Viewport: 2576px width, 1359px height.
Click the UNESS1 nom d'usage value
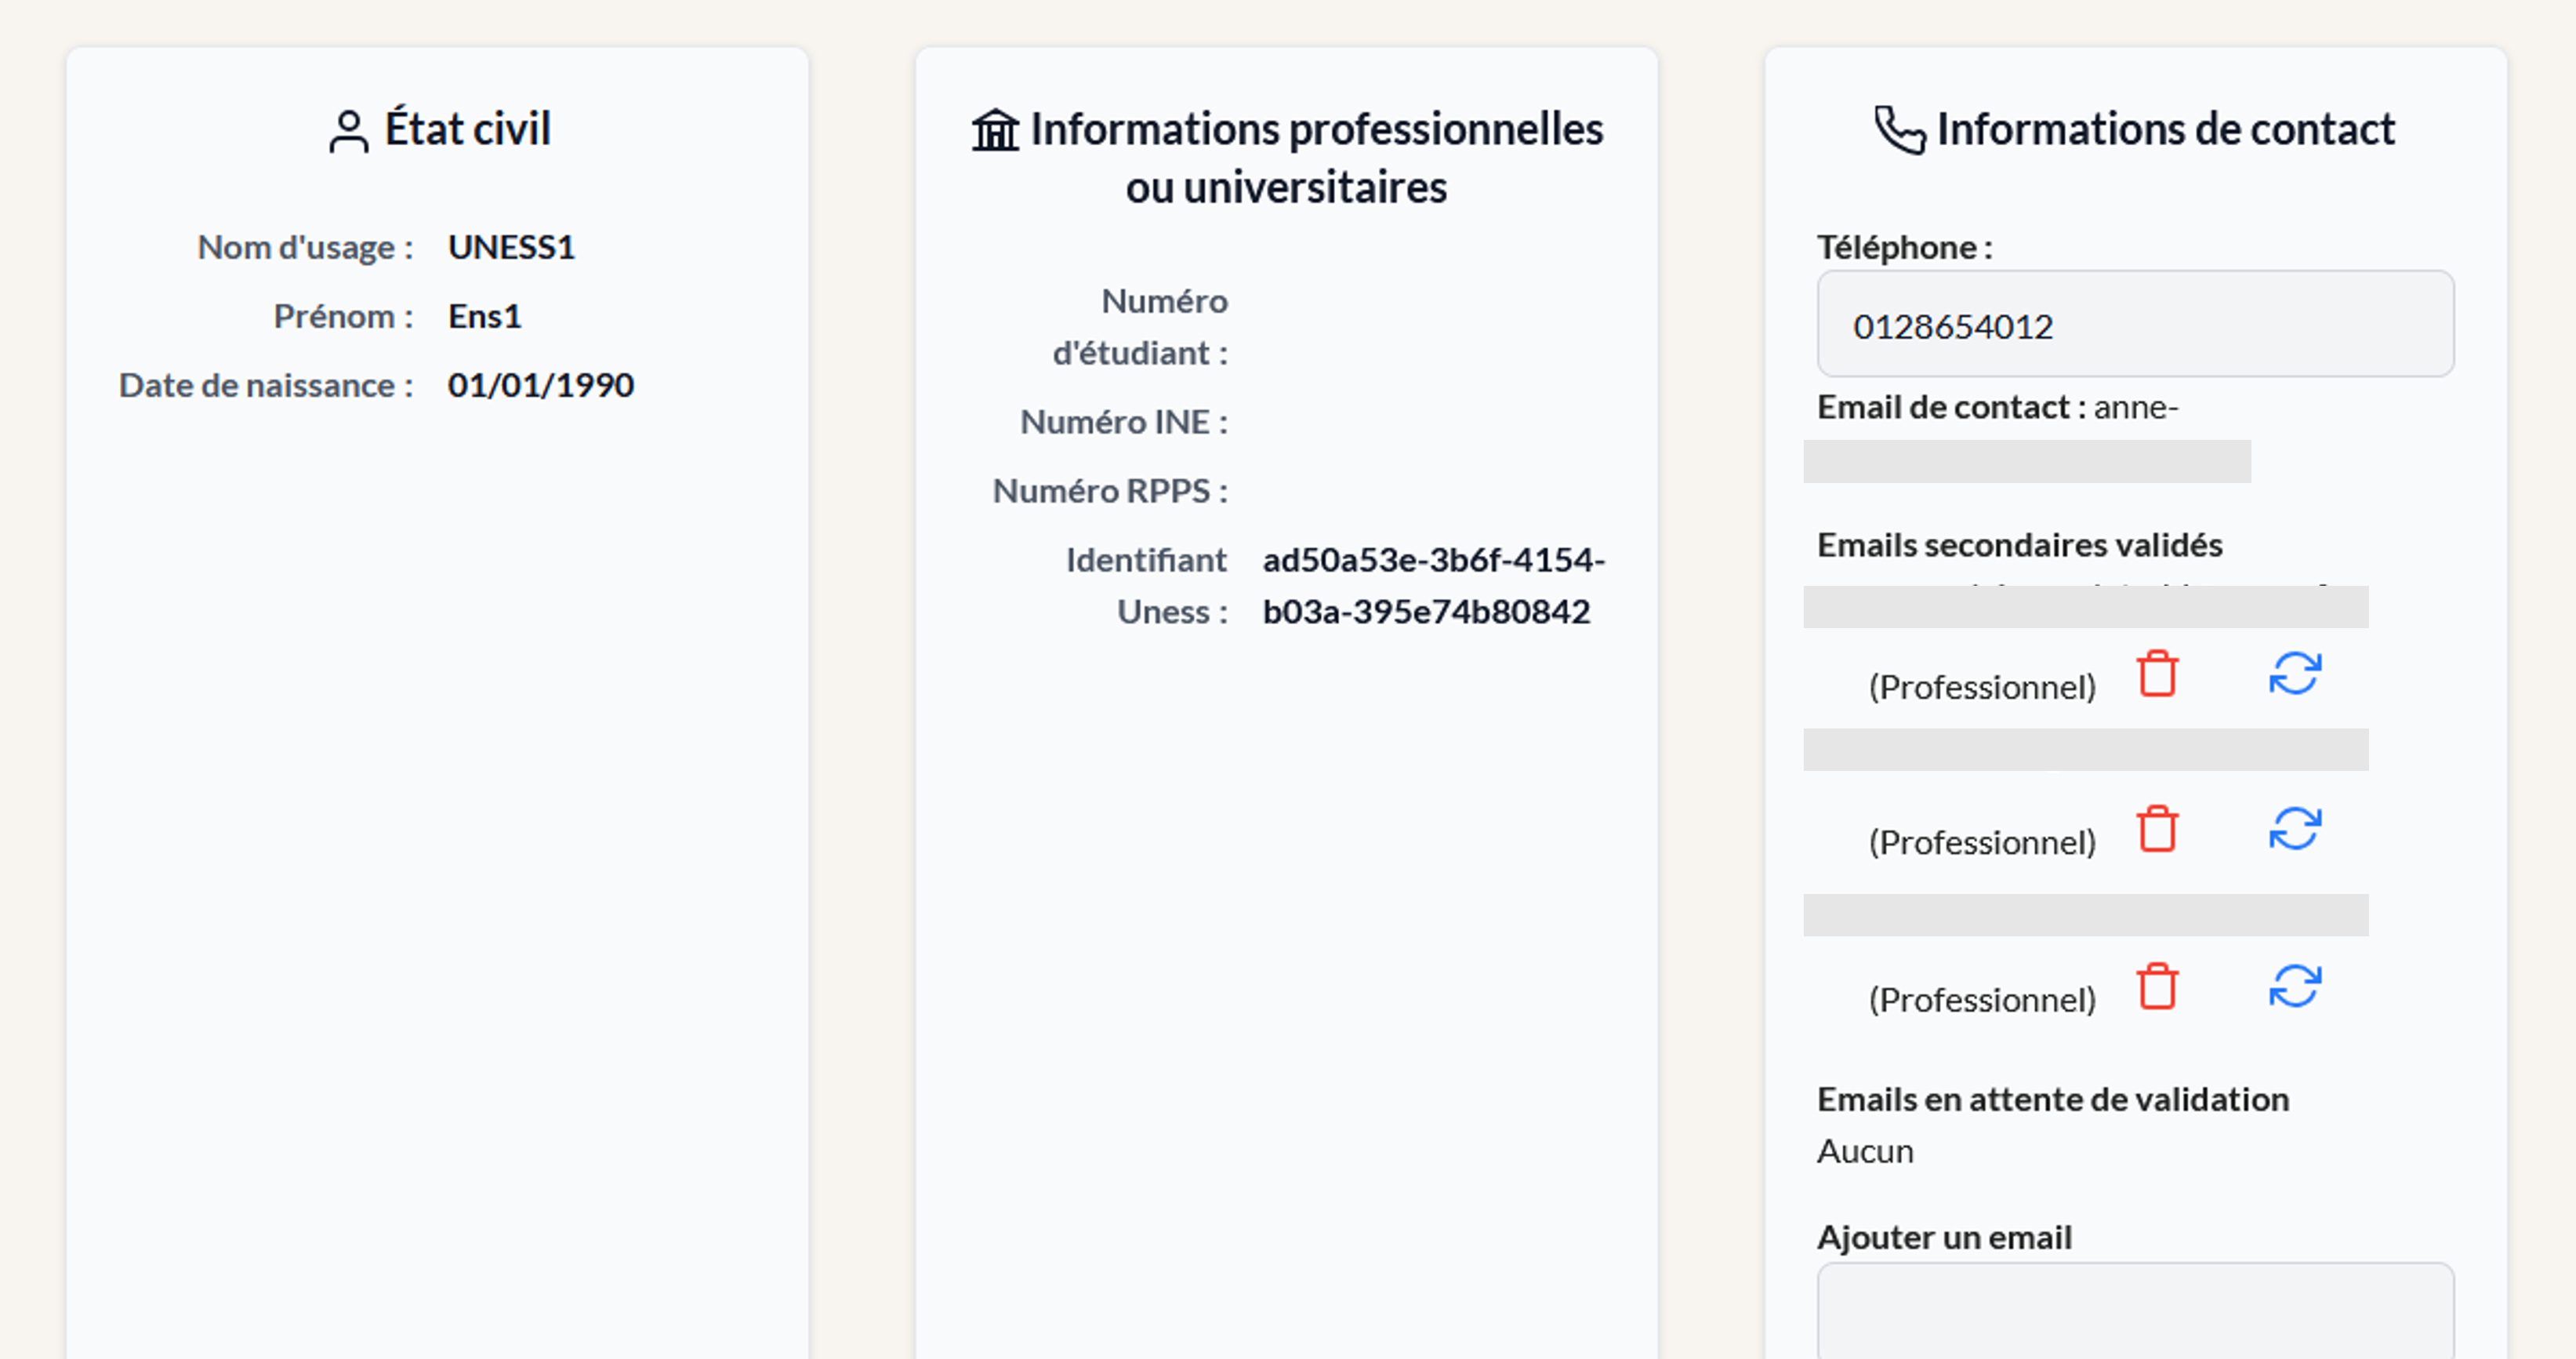click(511, 247)
